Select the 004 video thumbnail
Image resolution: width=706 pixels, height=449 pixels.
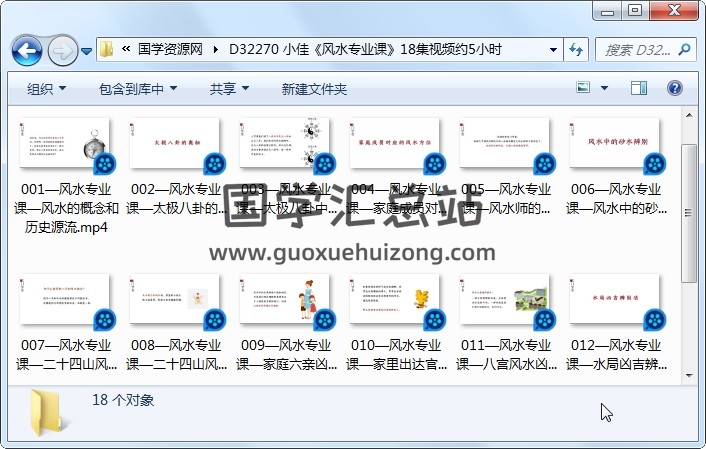tap(396, 145)
